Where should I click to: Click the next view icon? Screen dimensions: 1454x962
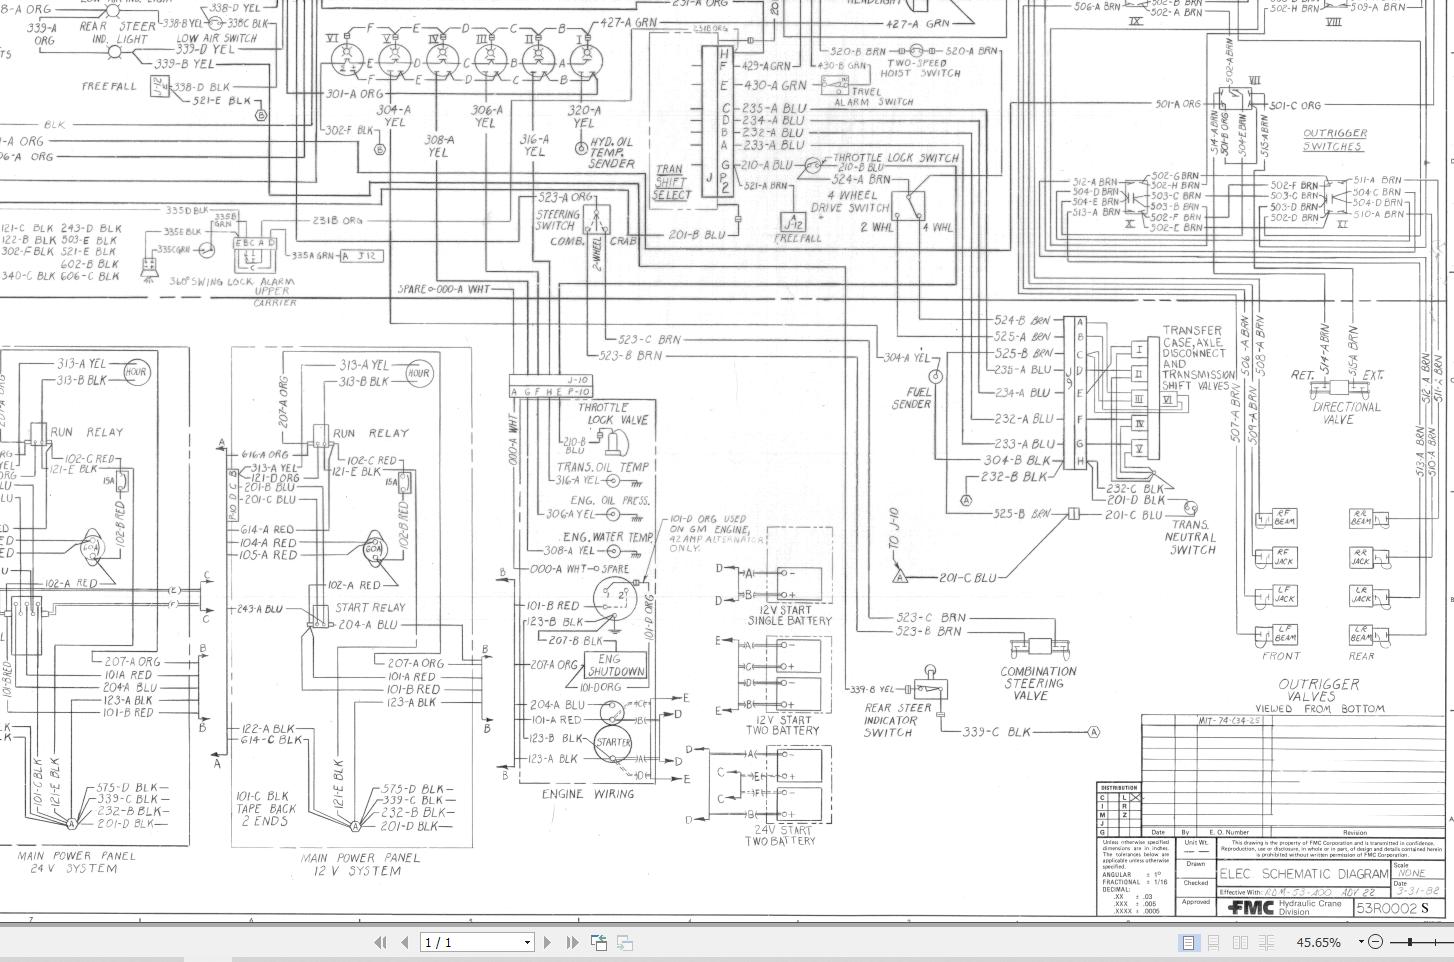pyautogui.click(x=624, y=942)
